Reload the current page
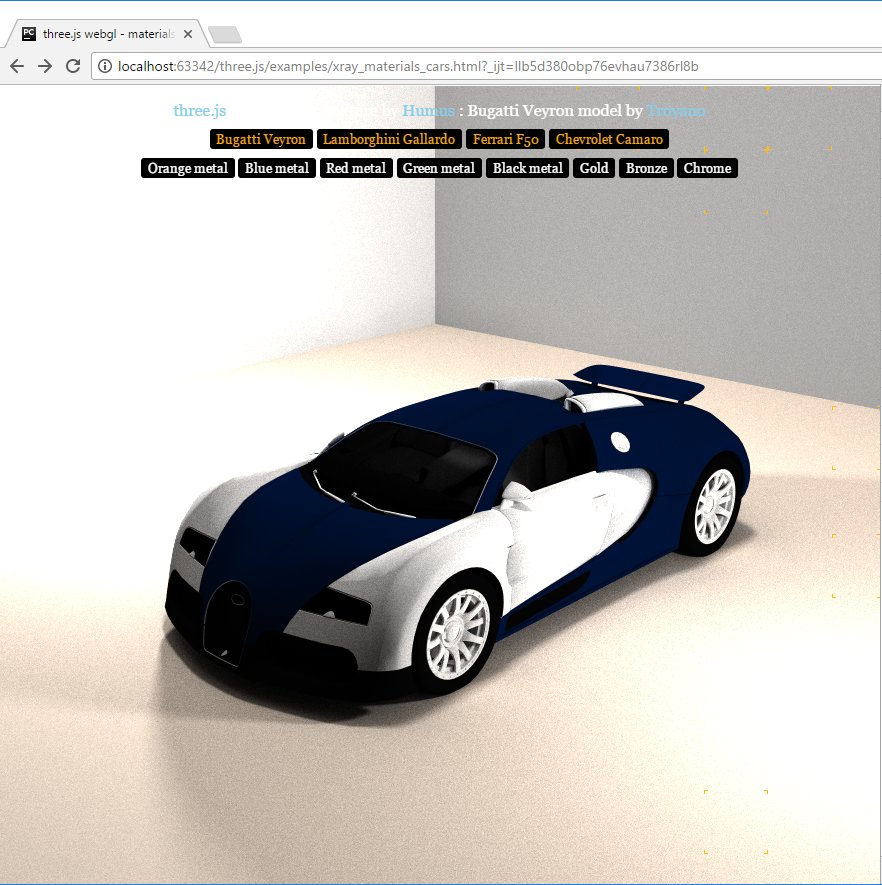Image resolution: width=882 pixels, height=885 pixels. pyautogui.click(x=71, y=66)
